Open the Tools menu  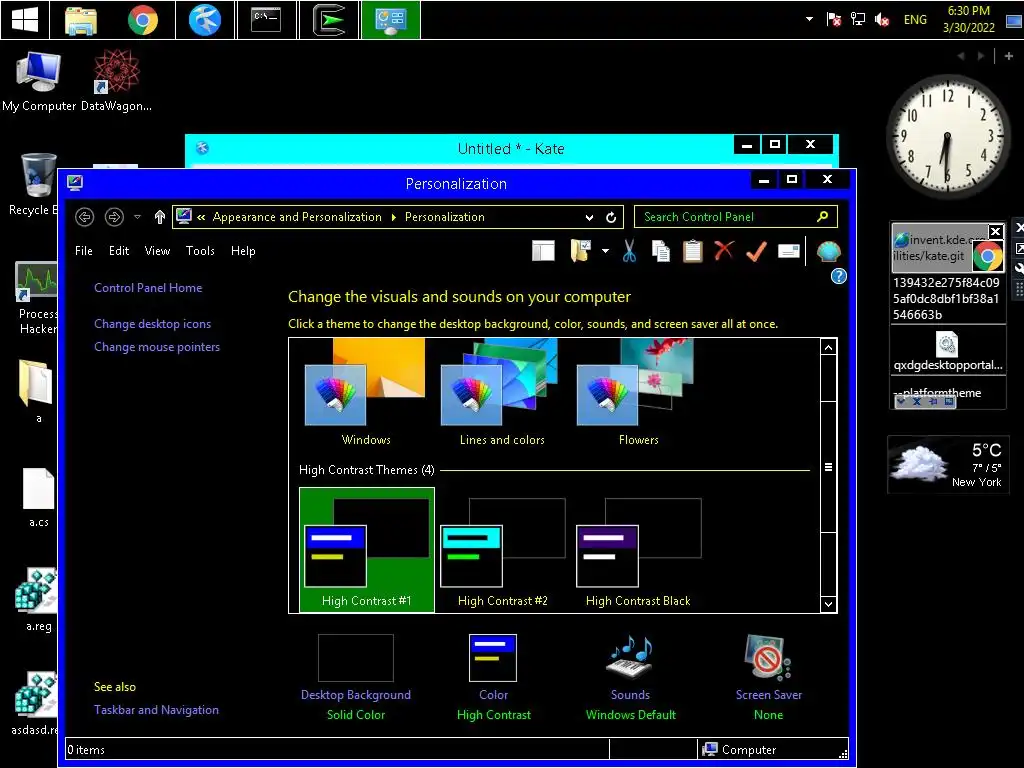(200, 251)
